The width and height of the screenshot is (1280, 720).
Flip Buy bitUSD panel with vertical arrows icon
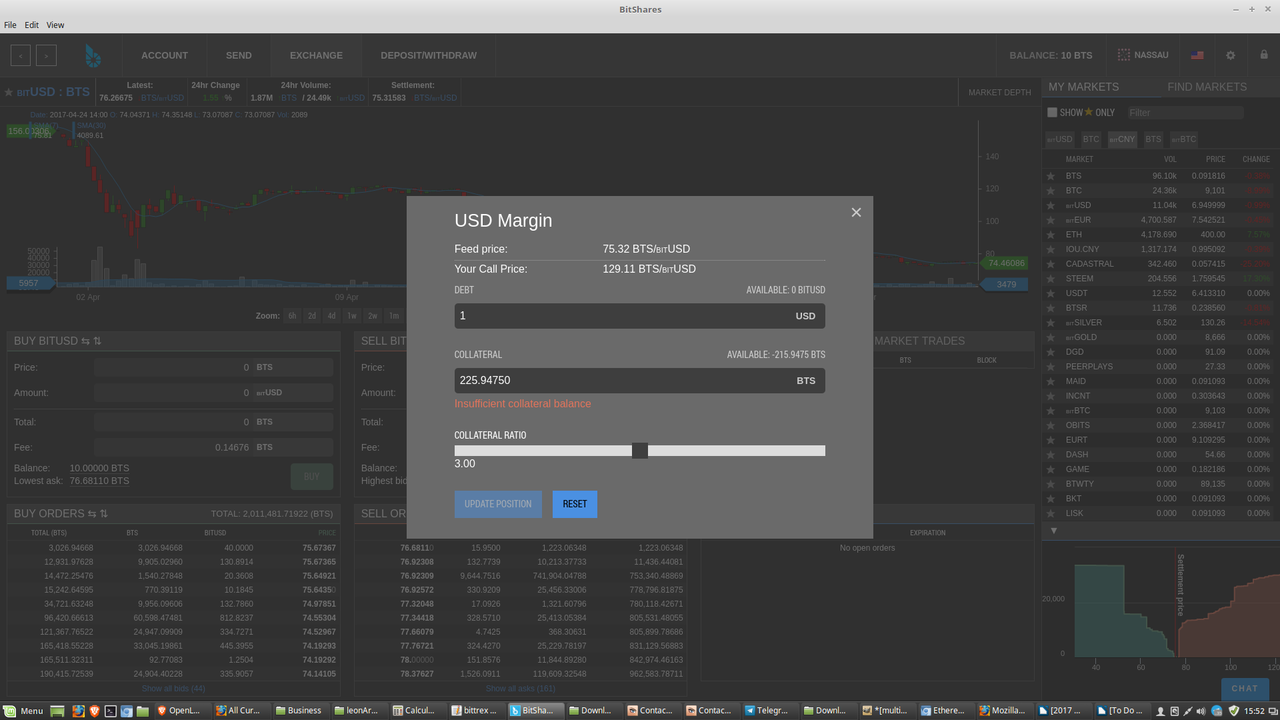97,341
